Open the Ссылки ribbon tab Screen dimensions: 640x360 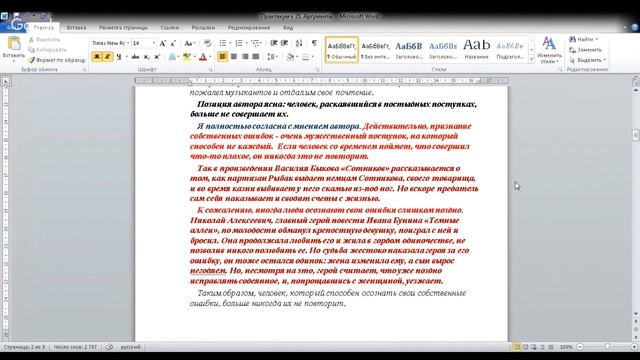(170, 28)
